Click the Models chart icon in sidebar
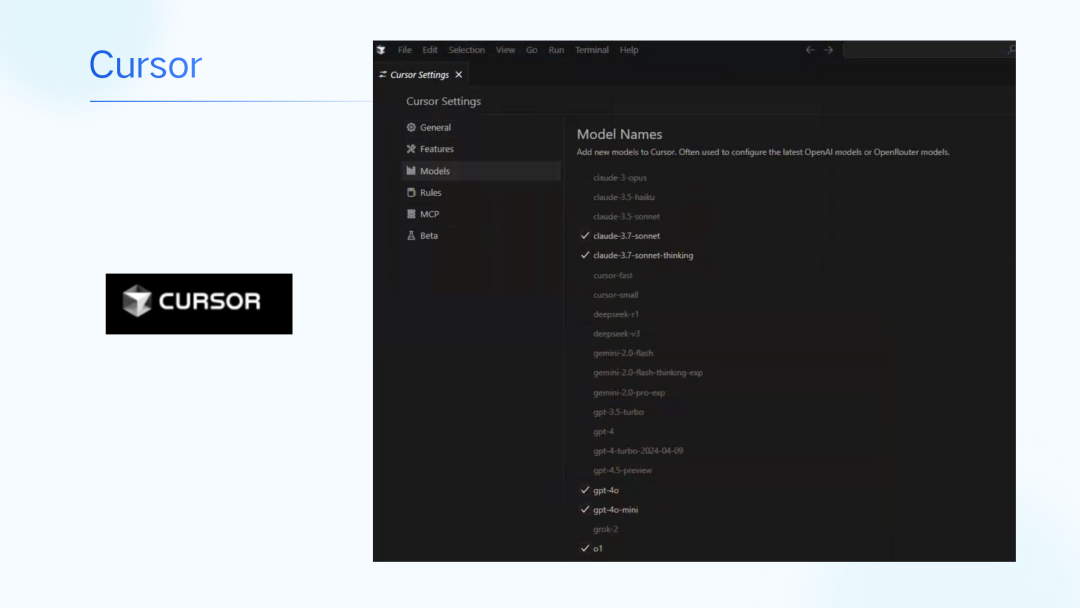Screen dimensions: 1080x608 (x=411, y=171)
